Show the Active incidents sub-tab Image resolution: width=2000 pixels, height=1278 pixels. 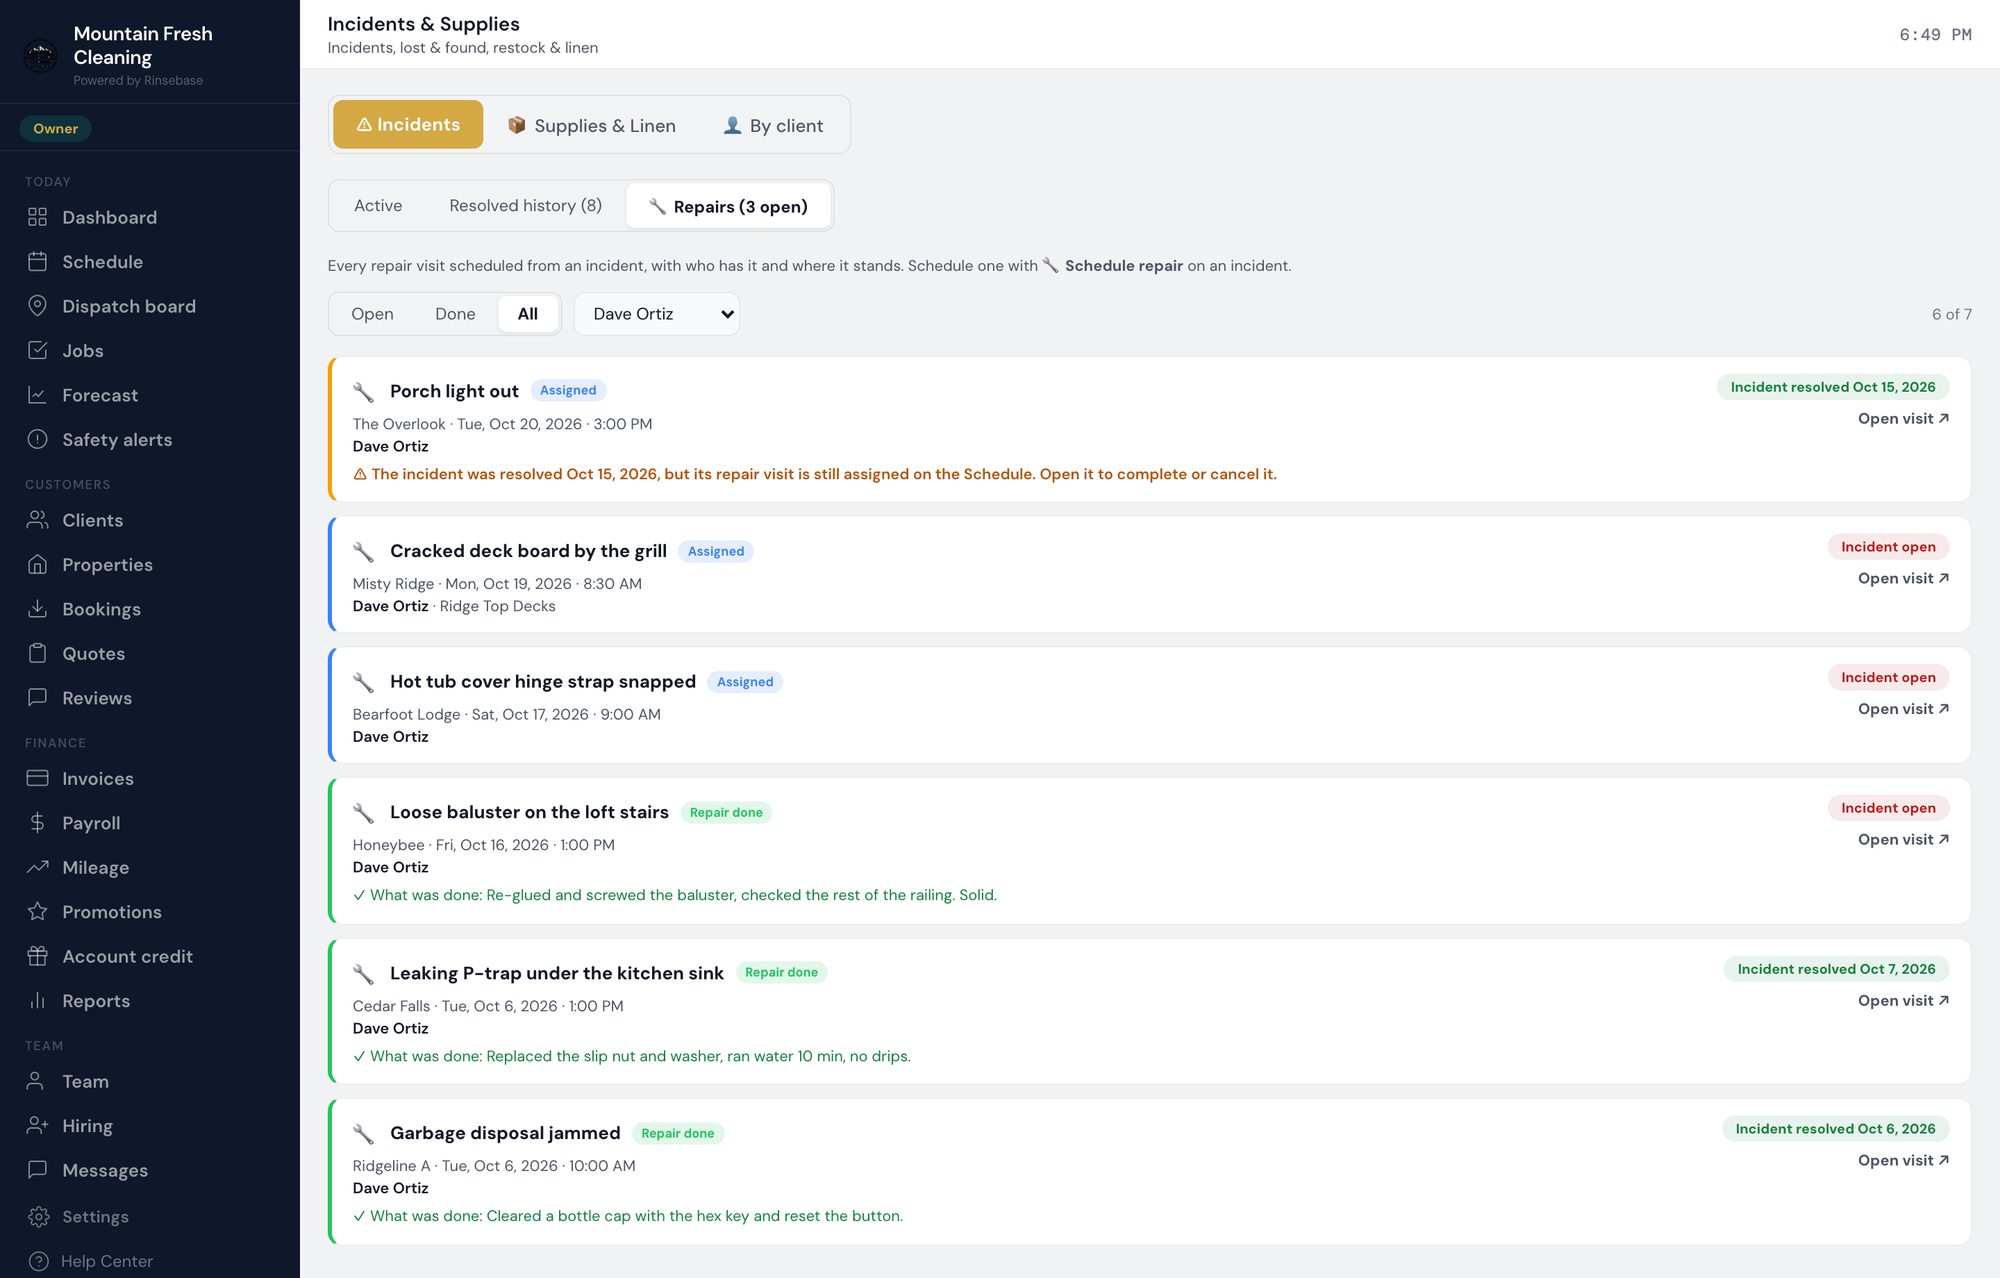point(378,206)
